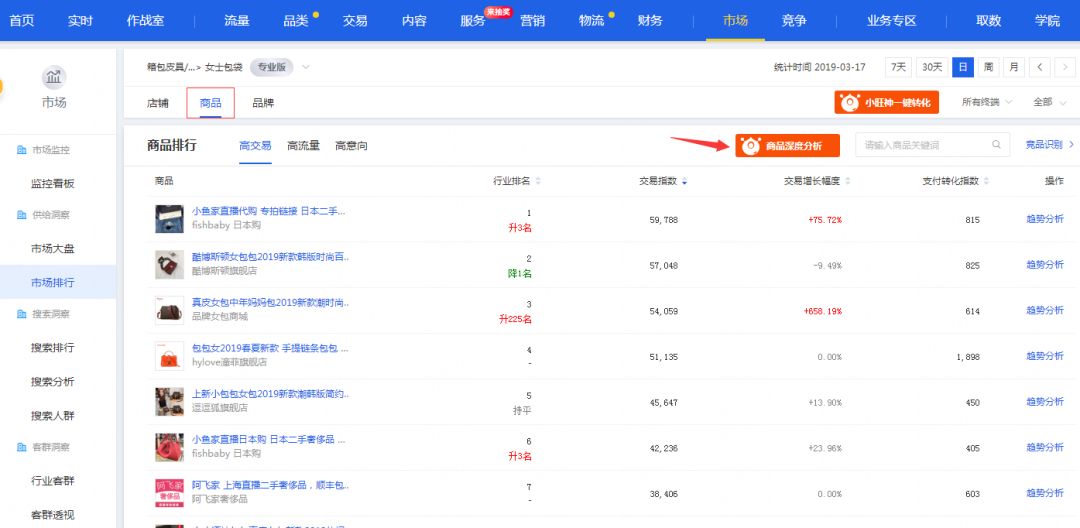The image size is (1080, 528).
Task: Click the 市场 chart icon in sidebar
Action: click(x=54, y=77)
